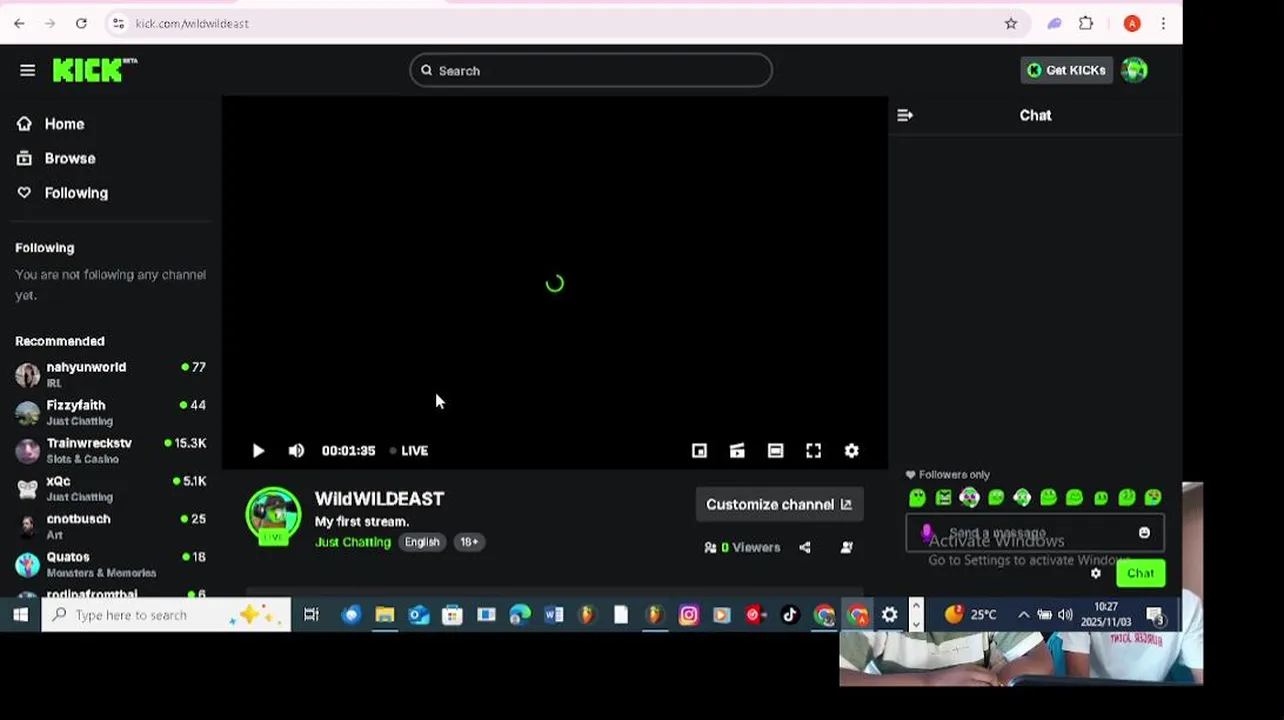The height and width of the screenshot is (720, 1284).
Task: Open the hamburger sidebar menu
Action: coord(27,70)
